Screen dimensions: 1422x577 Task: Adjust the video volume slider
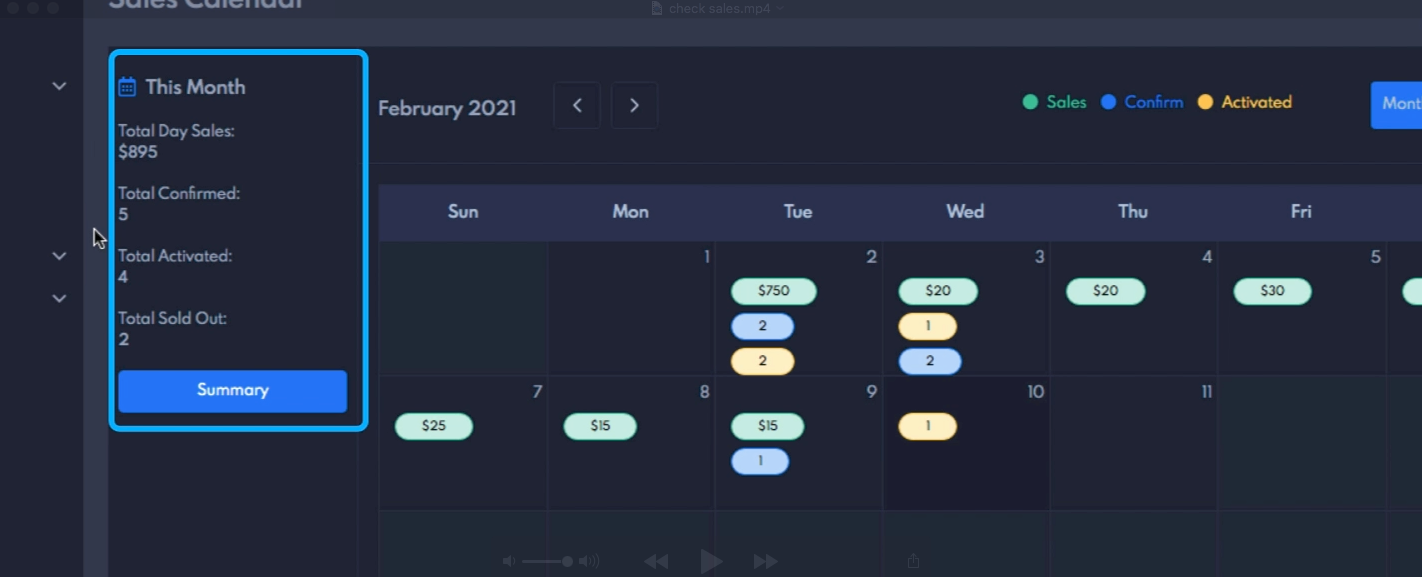(x=547, y=561)
